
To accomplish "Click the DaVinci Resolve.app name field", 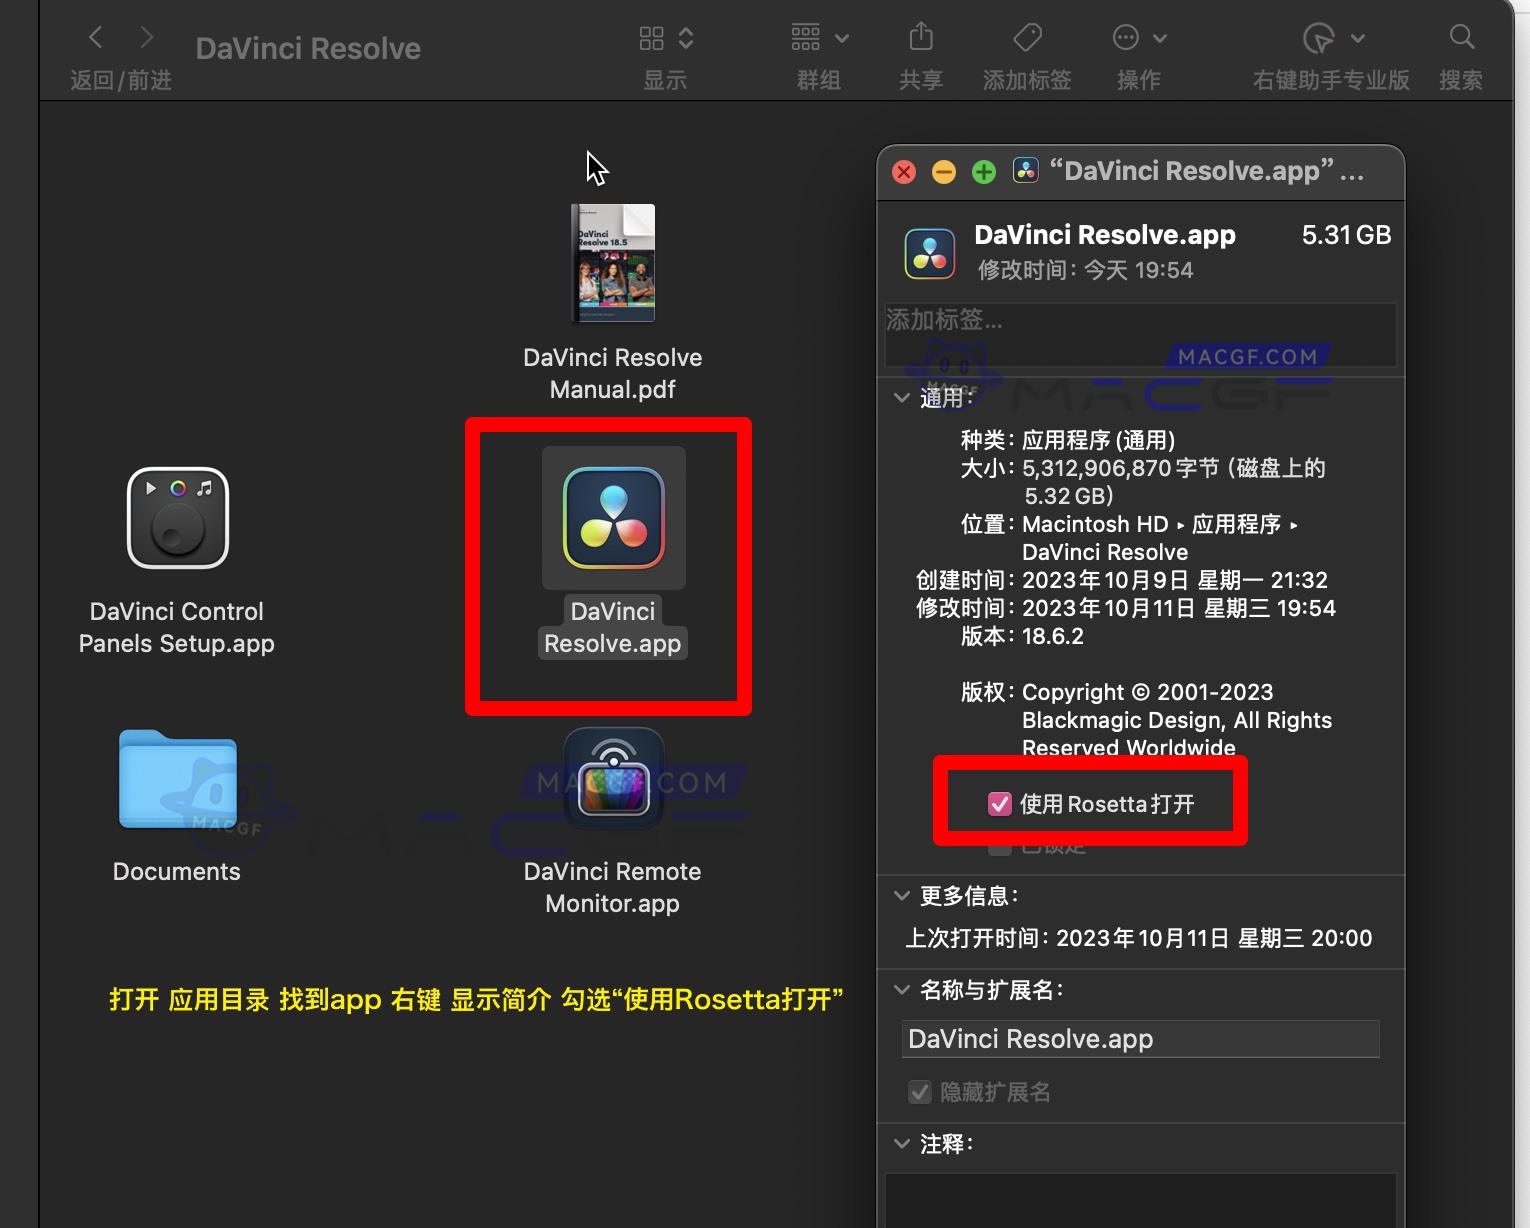I will tap(1139, 1039).
